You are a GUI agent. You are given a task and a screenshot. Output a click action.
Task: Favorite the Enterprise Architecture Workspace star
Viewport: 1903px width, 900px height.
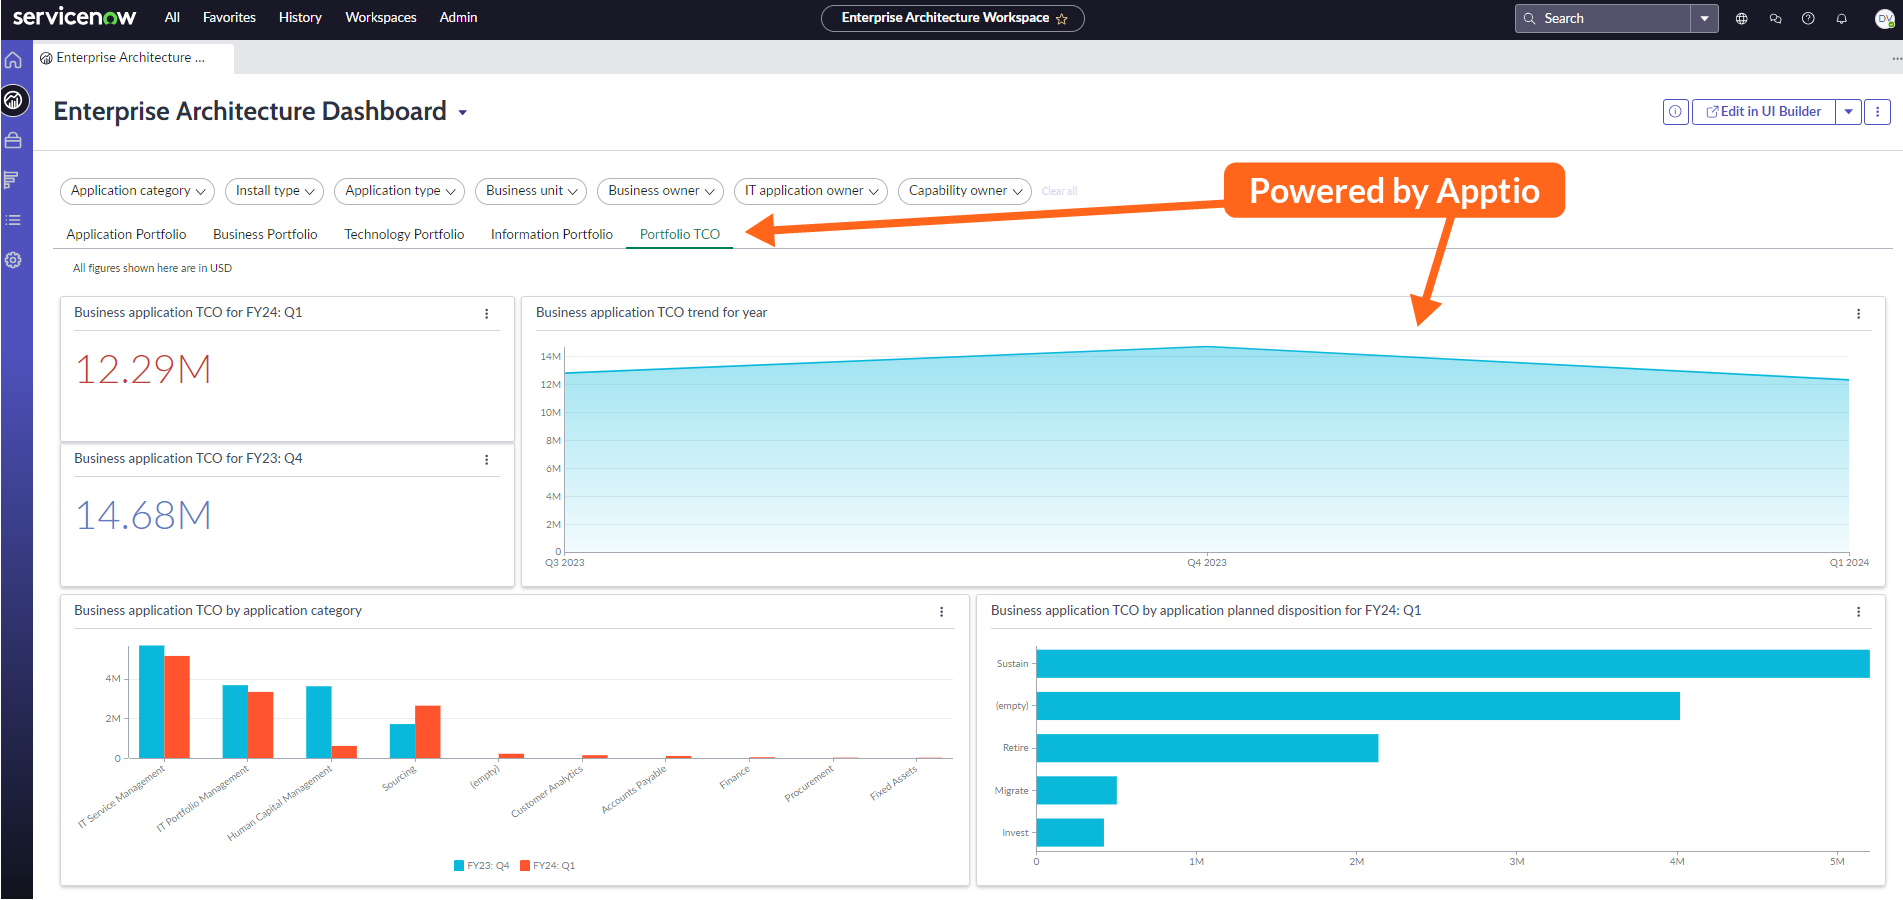tap(1062, 19)
